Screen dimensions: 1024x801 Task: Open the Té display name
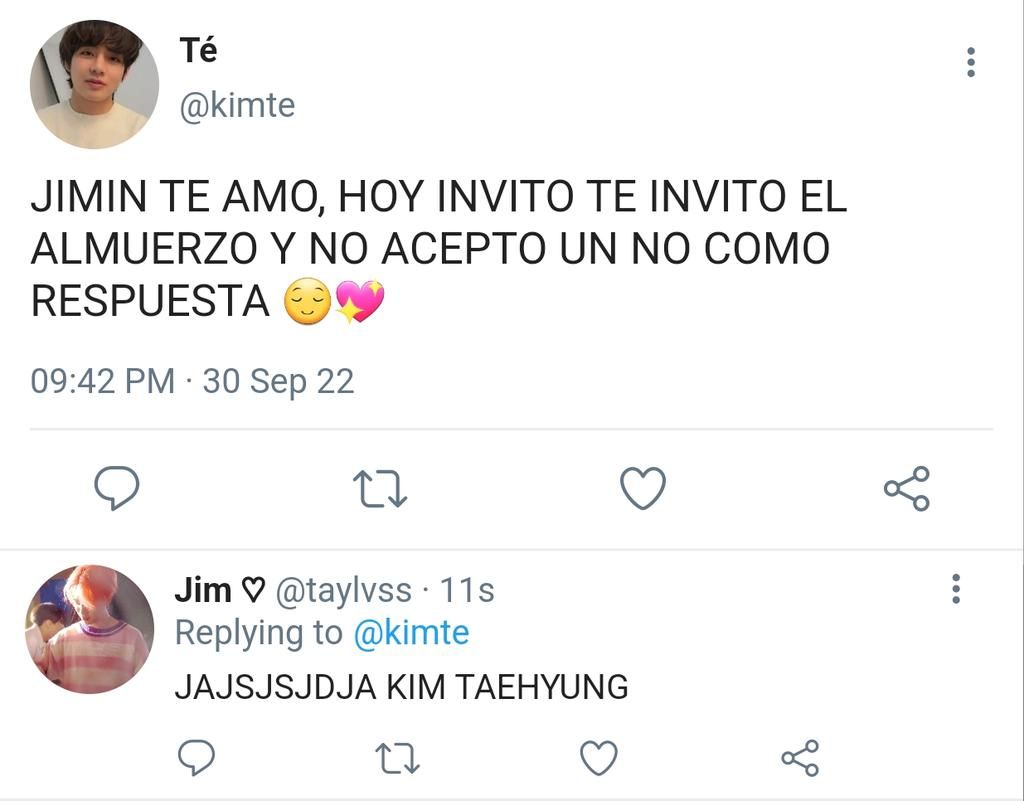coord(198,50)
